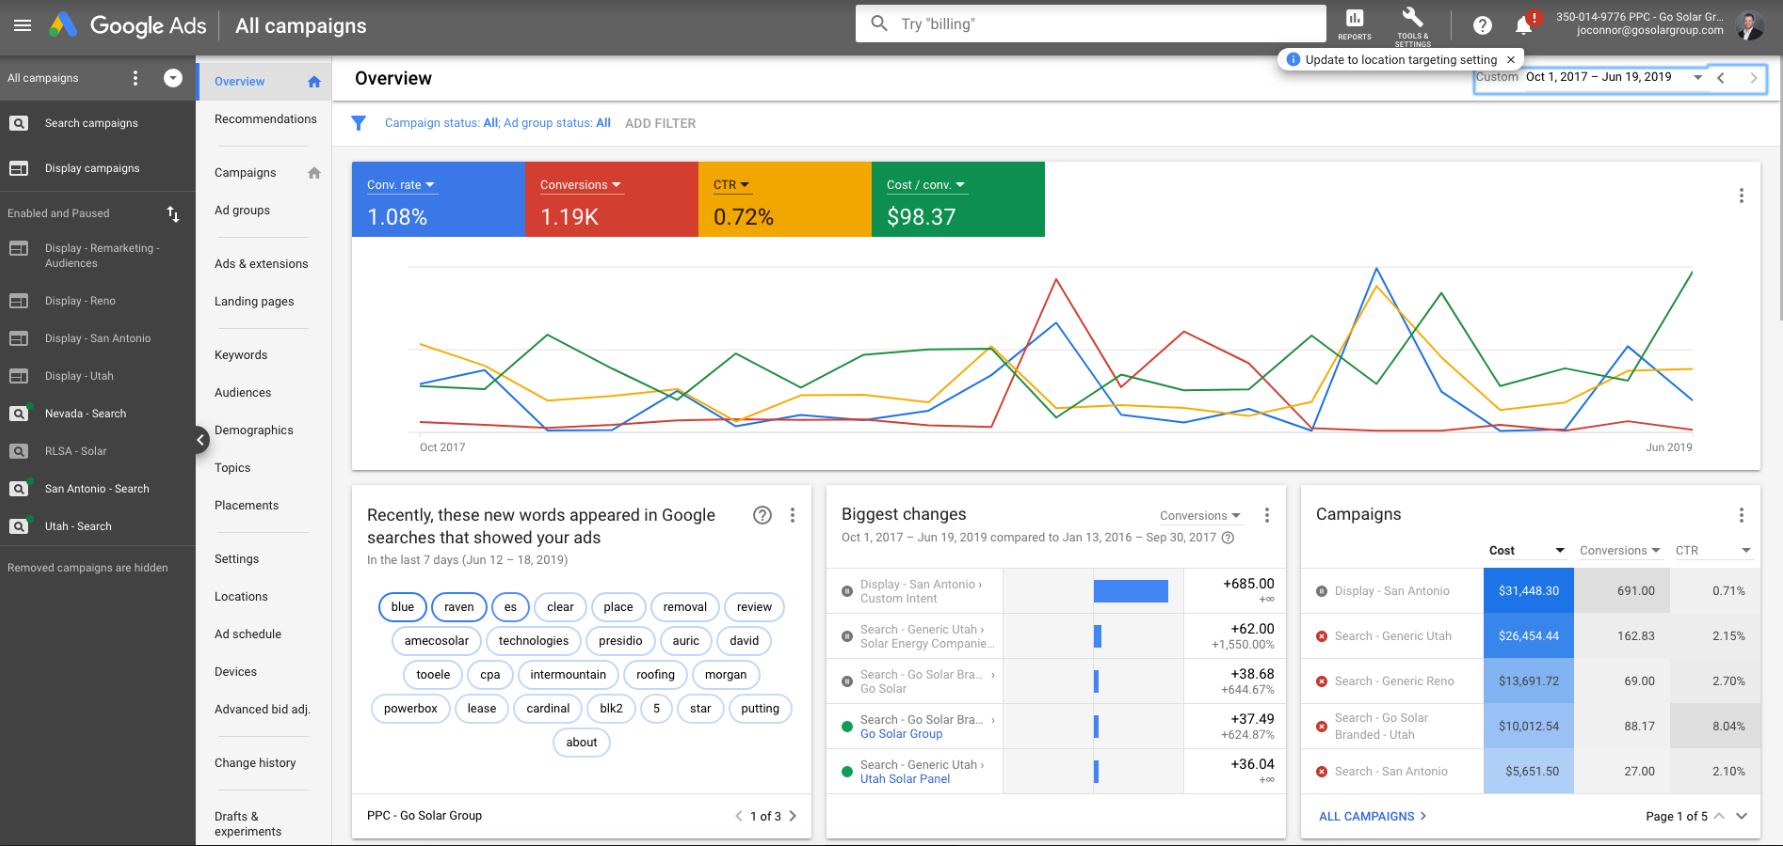The height and width of the screenshot is (846, 1783).
Task: Select the 'intermountain' word chip
Action: pos(568,675)
